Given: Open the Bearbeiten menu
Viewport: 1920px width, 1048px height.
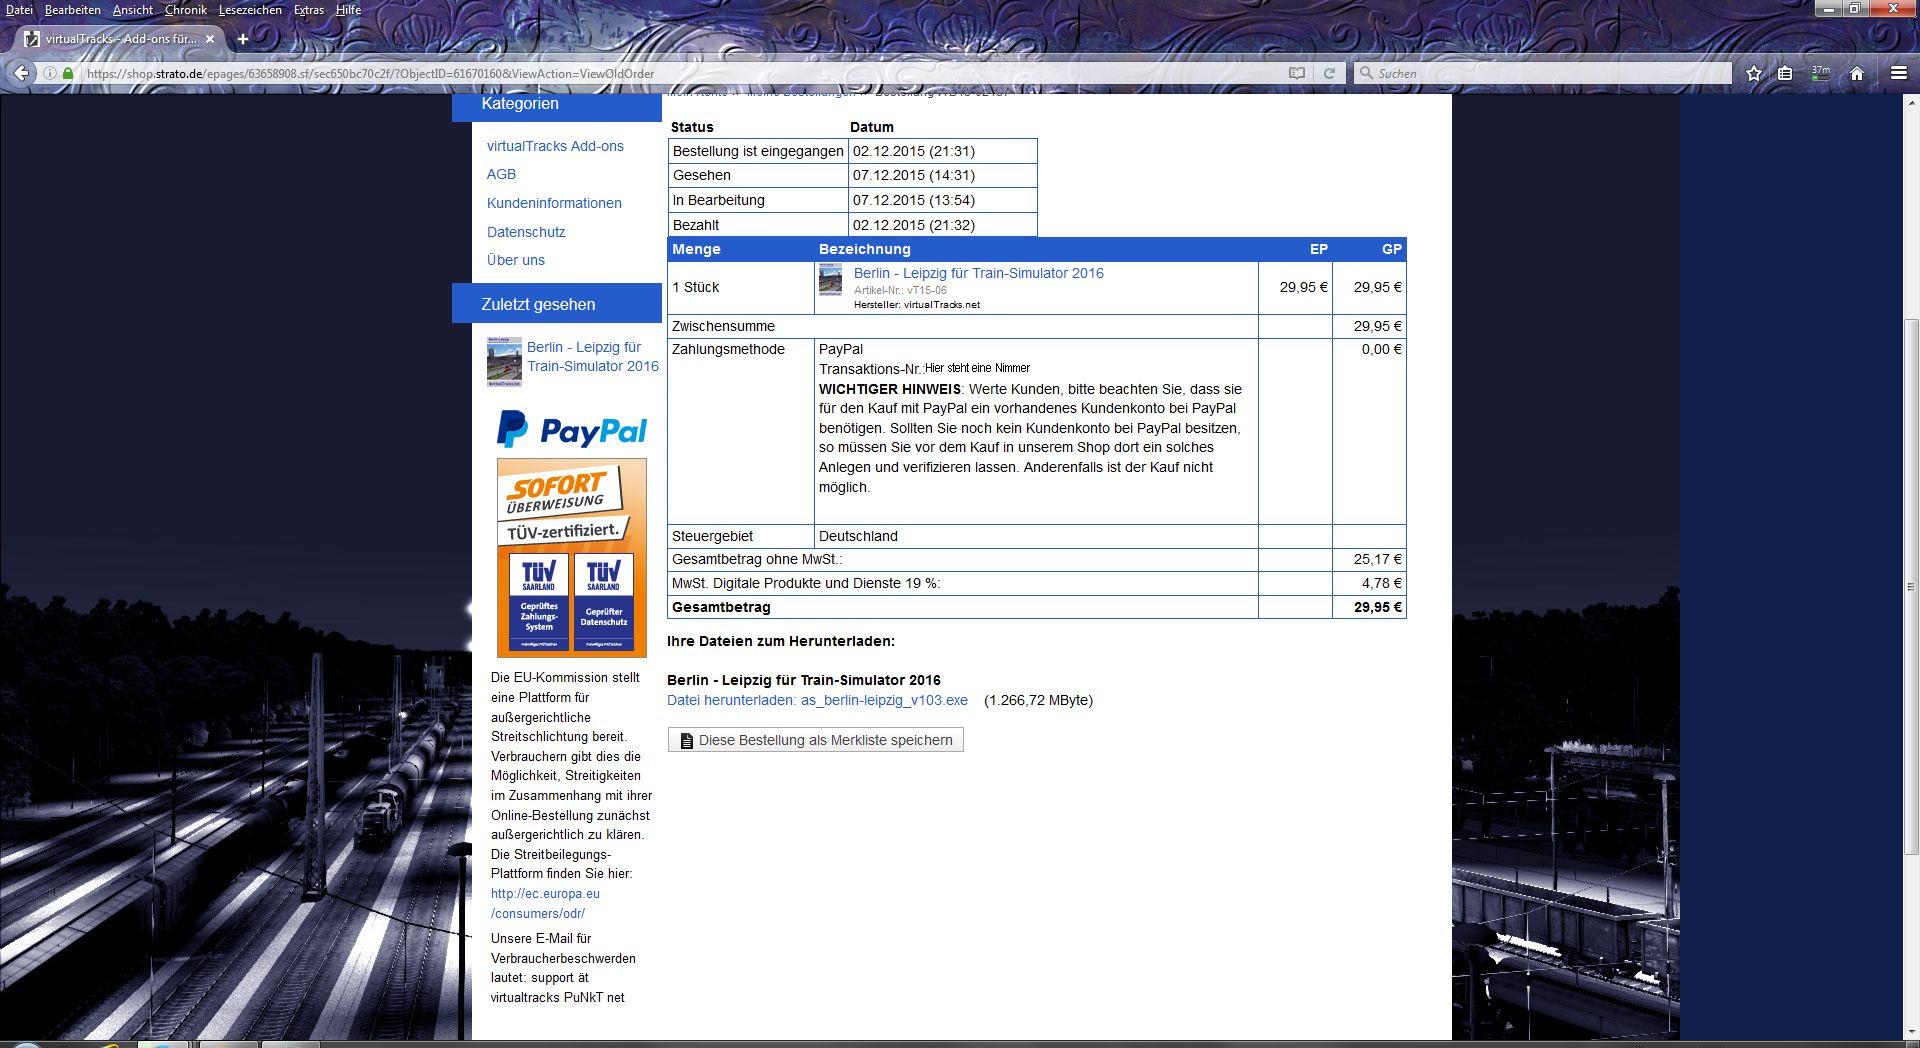Looking at the screenshot, I should (73, 10).
